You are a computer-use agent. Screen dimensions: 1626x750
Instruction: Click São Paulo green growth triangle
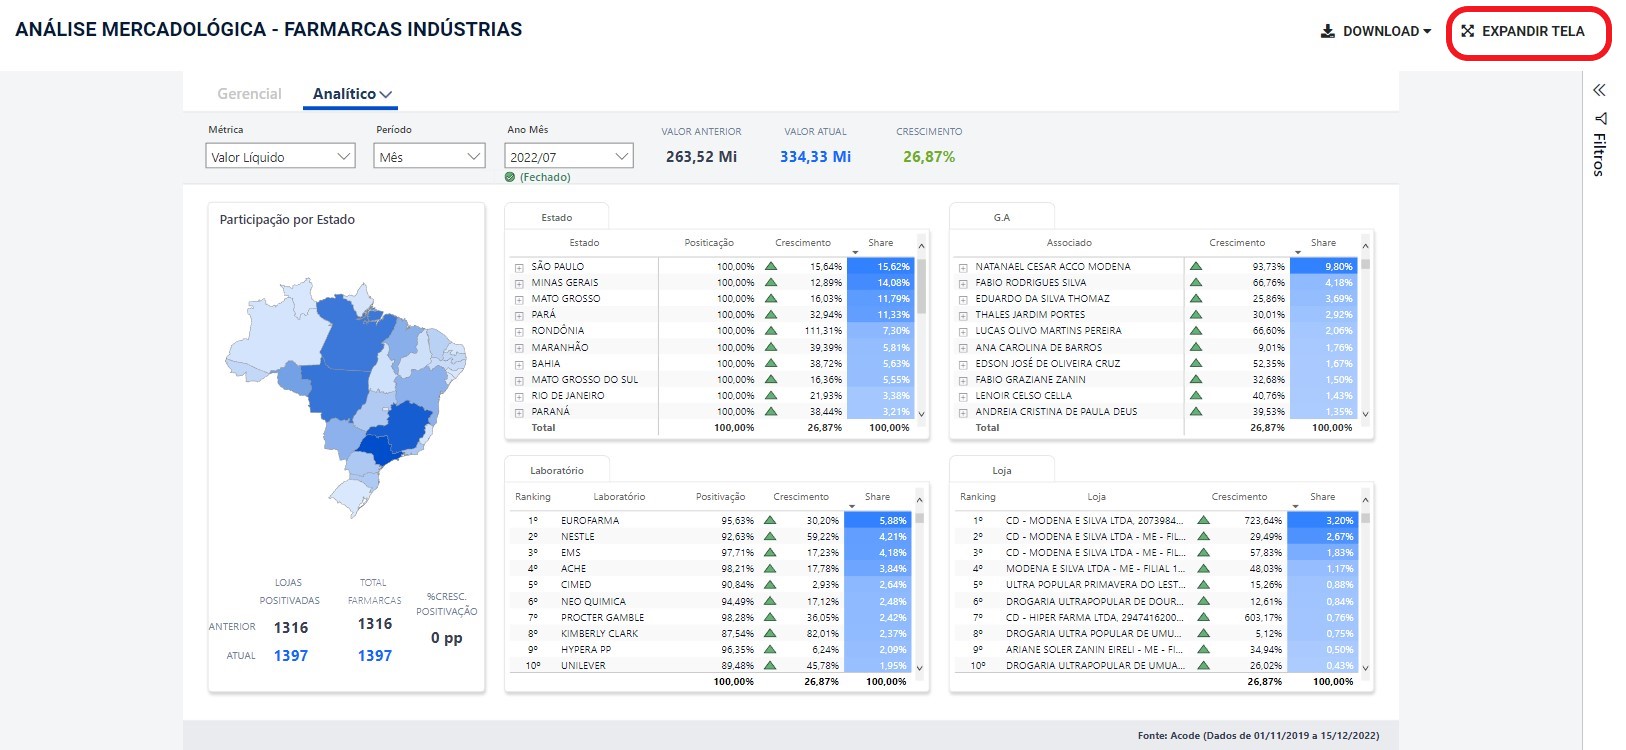tap(771, 266)
